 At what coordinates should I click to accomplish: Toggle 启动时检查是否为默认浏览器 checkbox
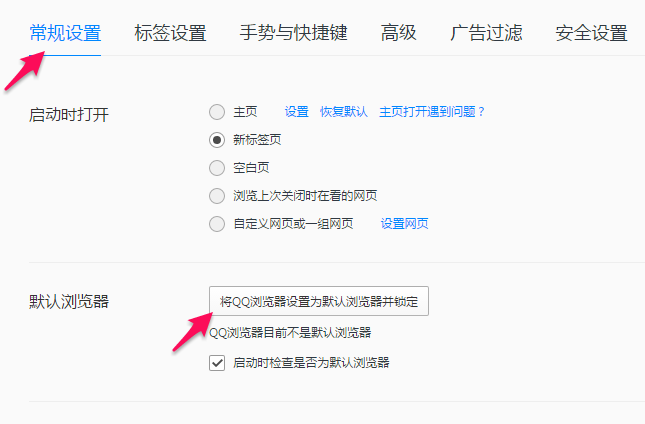(x=217, y=363)
